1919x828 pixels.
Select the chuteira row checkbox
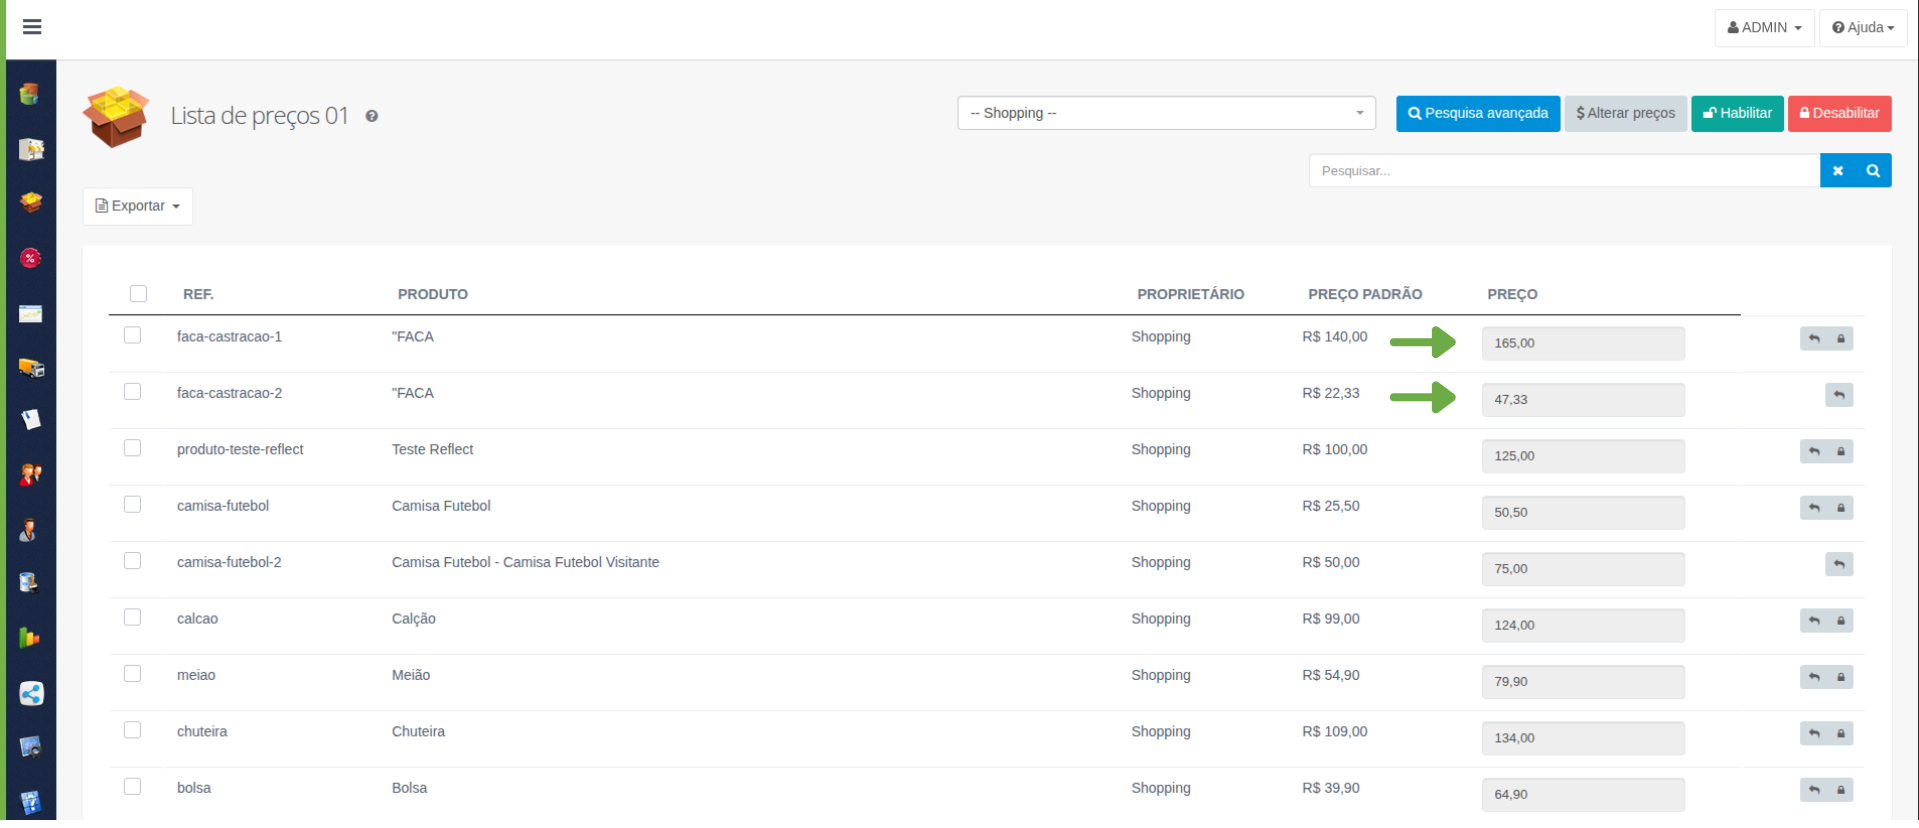[x=132, y=730]
